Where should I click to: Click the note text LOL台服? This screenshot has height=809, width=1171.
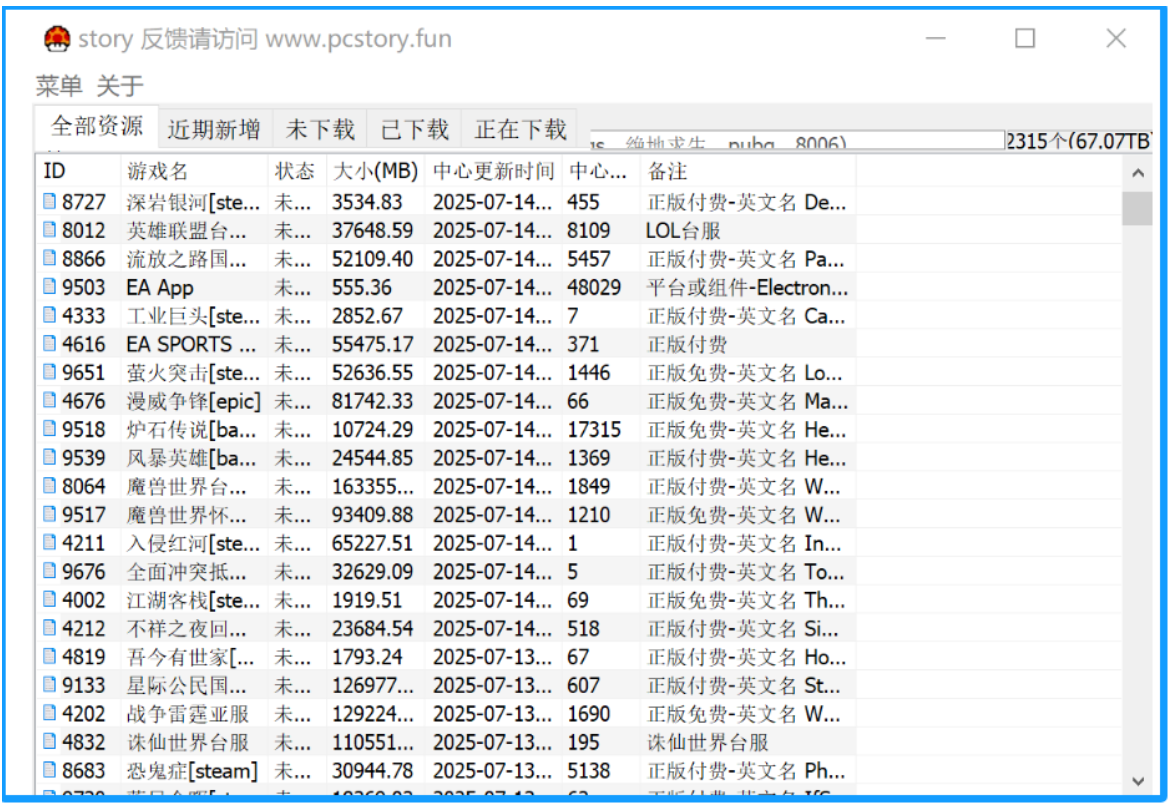[x=683, y=230]
